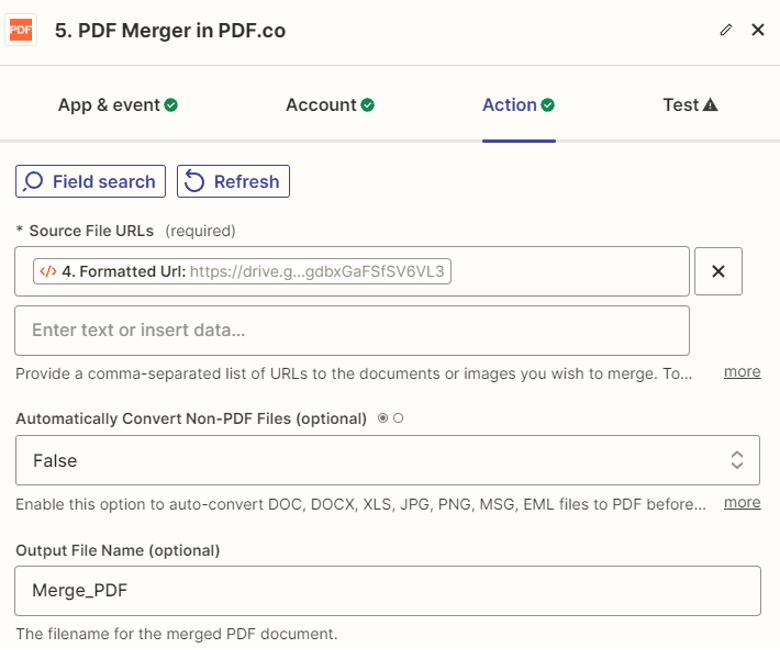Open the Test tab

(690, 105)
